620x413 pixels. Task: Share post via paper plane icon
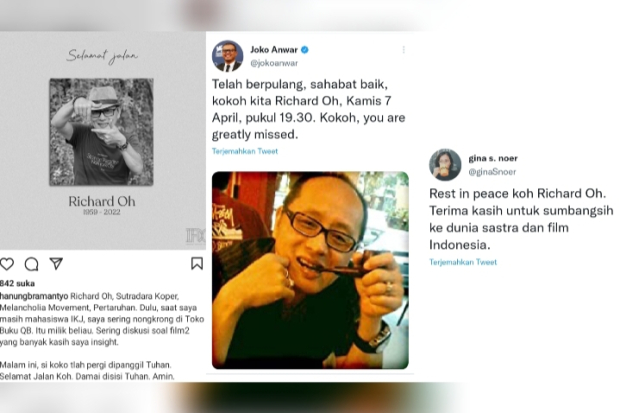click(56, 263)
